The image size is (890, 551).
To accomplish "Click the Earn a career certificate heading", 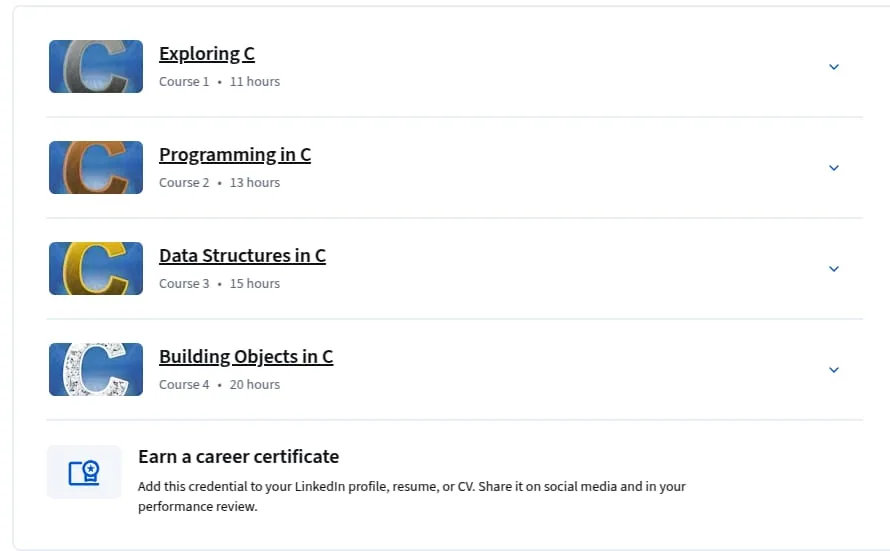I will click(x=238, y=457).
